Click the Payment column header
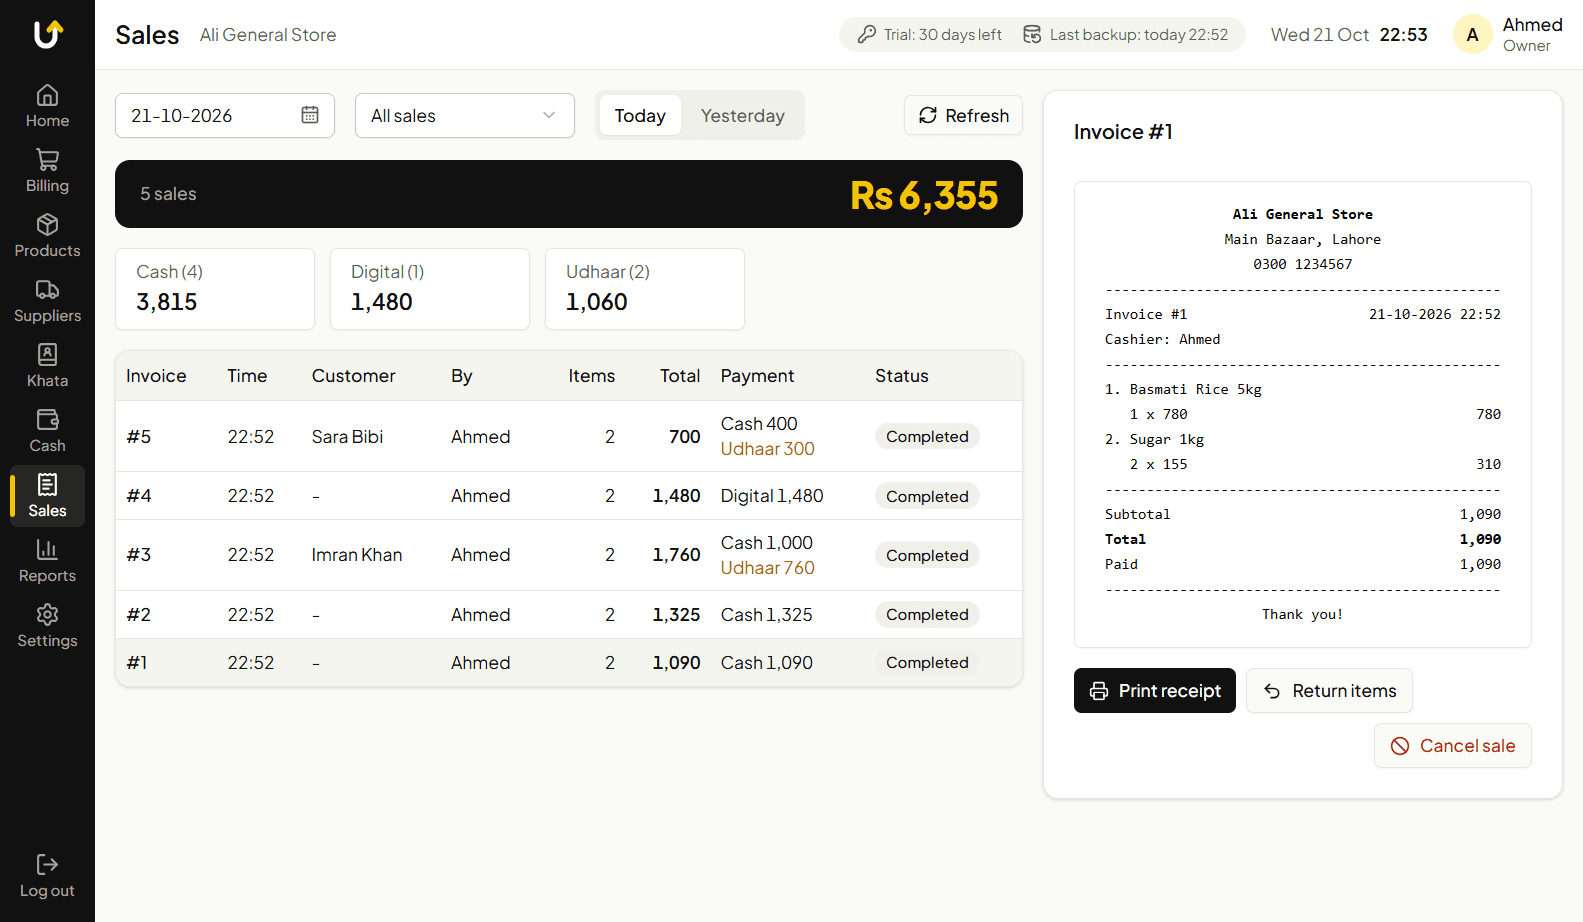1583x922 pixels. click(x=757, y=375)
